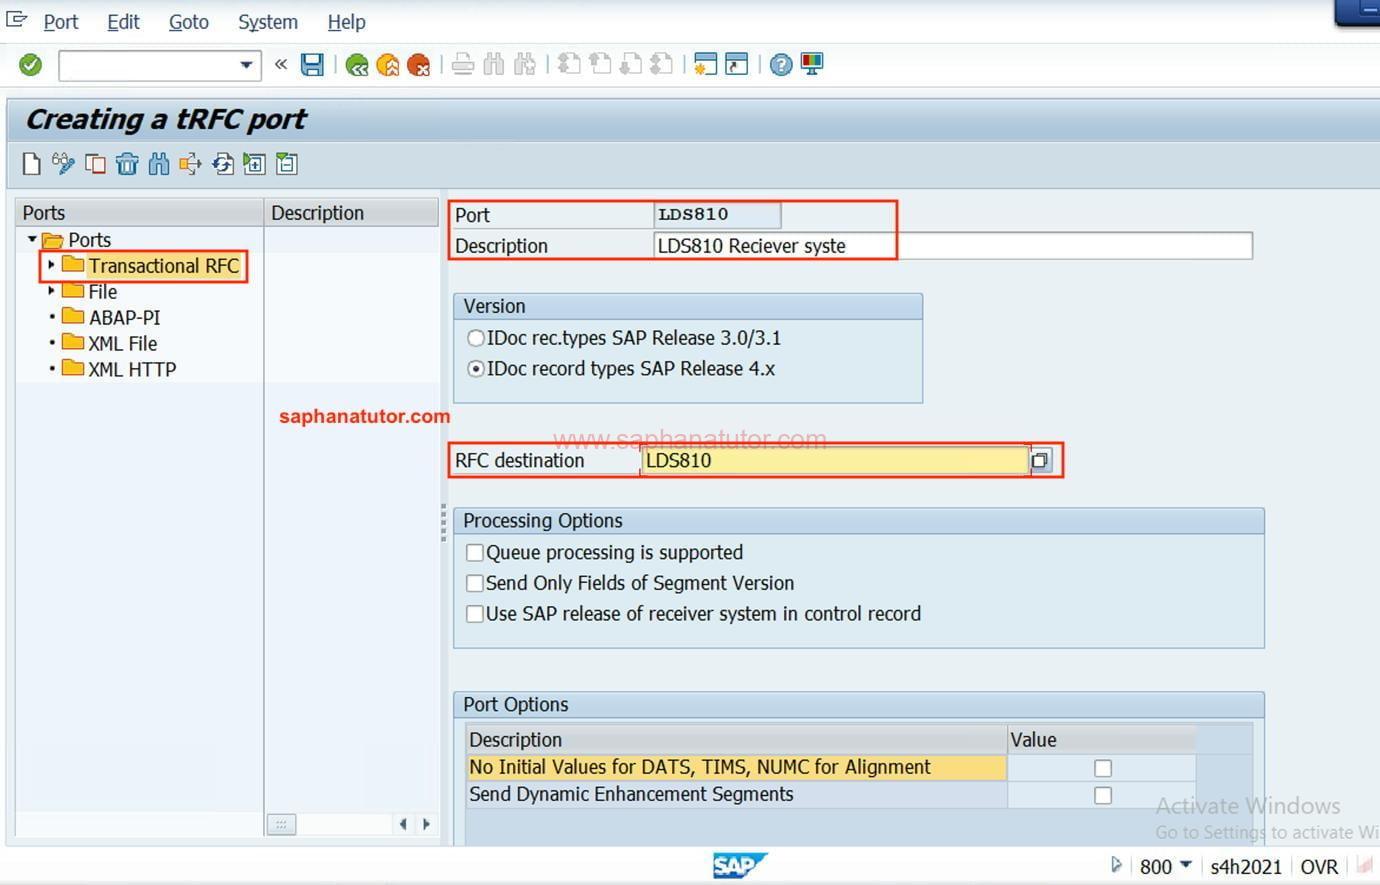Click the Create new document icon
The height and width of the screenshot is (885, 1380).
click(x=32, y=164)
